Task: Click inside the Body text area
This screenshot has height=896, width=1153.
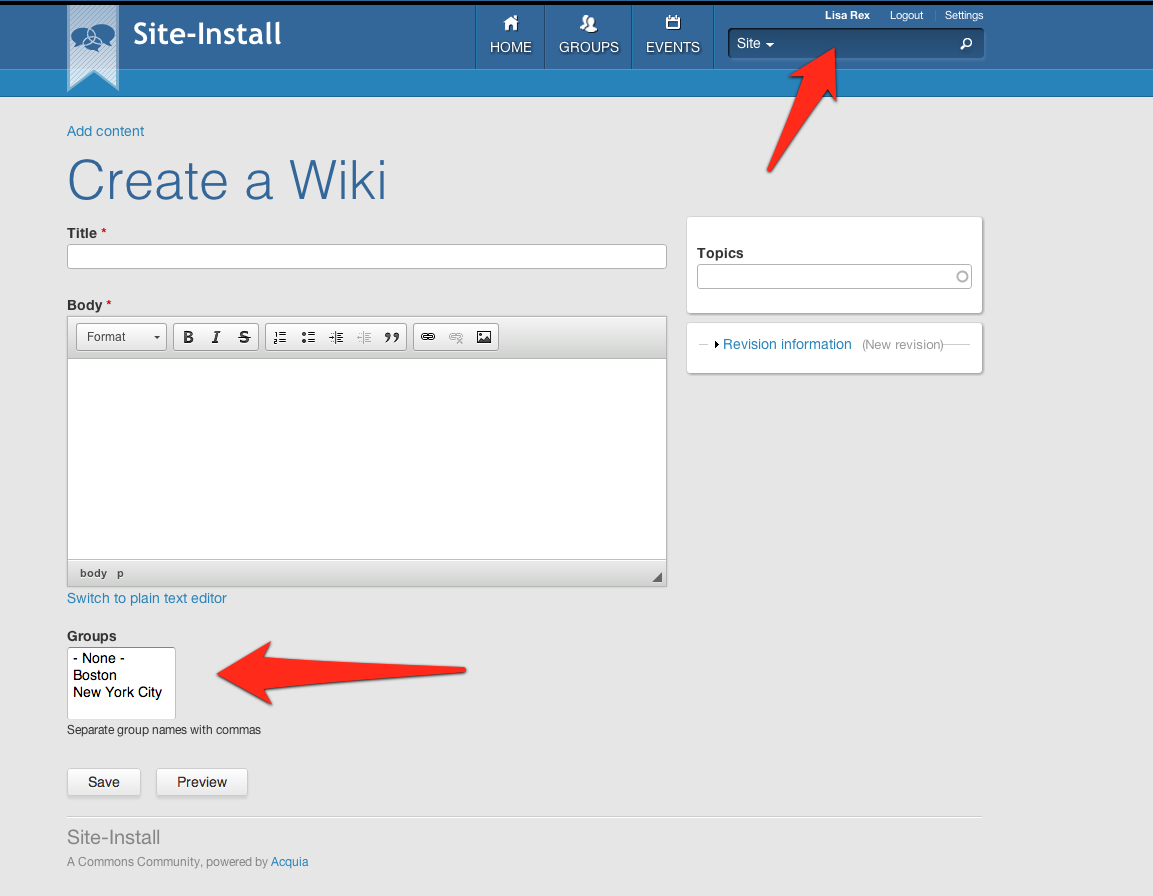Action: tap(367, 459)
